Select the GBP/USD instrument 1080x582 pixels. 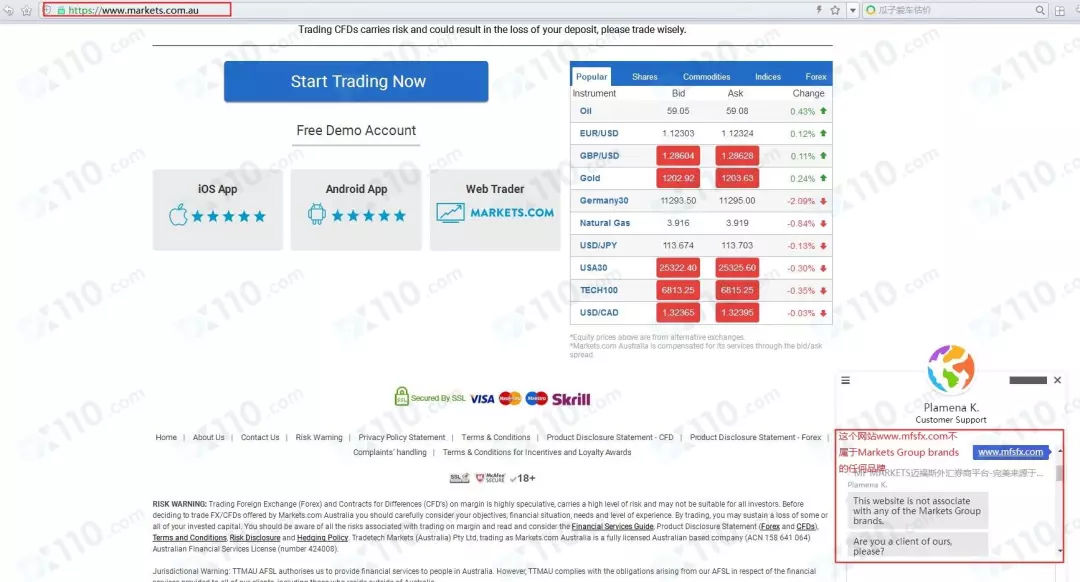(599, 156)
